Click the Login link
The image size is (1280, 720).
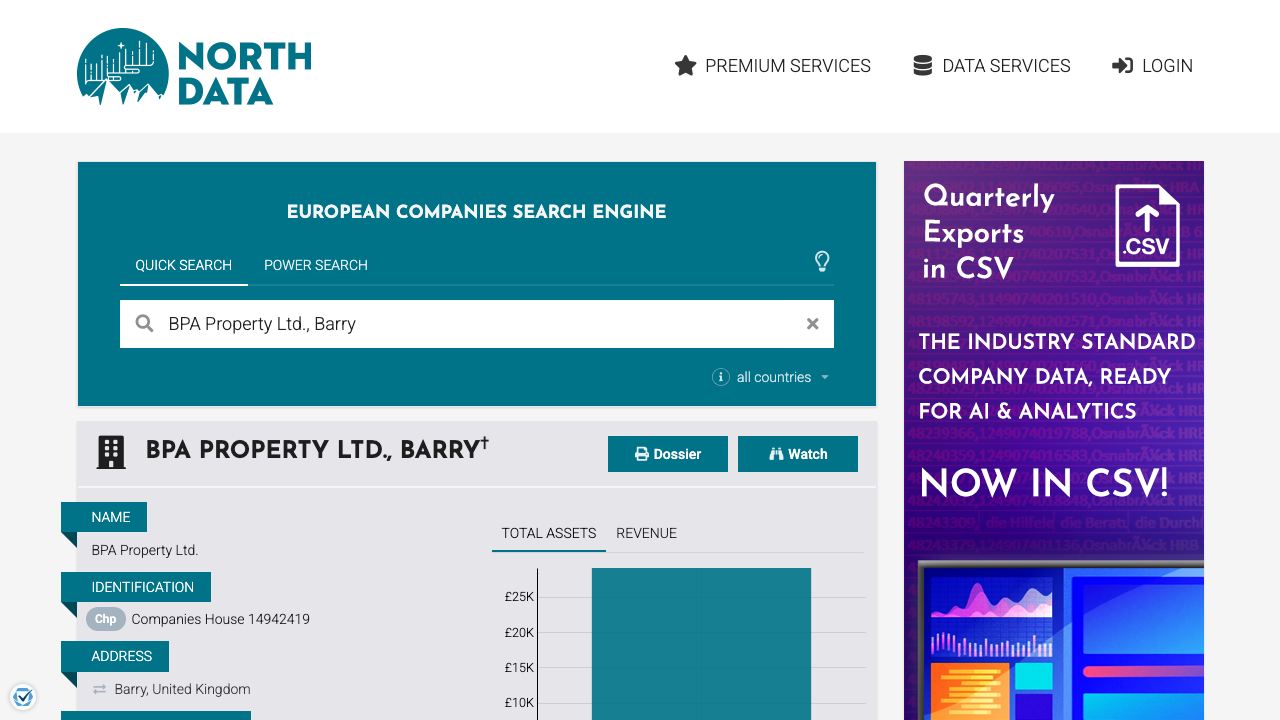[1152, 66]
